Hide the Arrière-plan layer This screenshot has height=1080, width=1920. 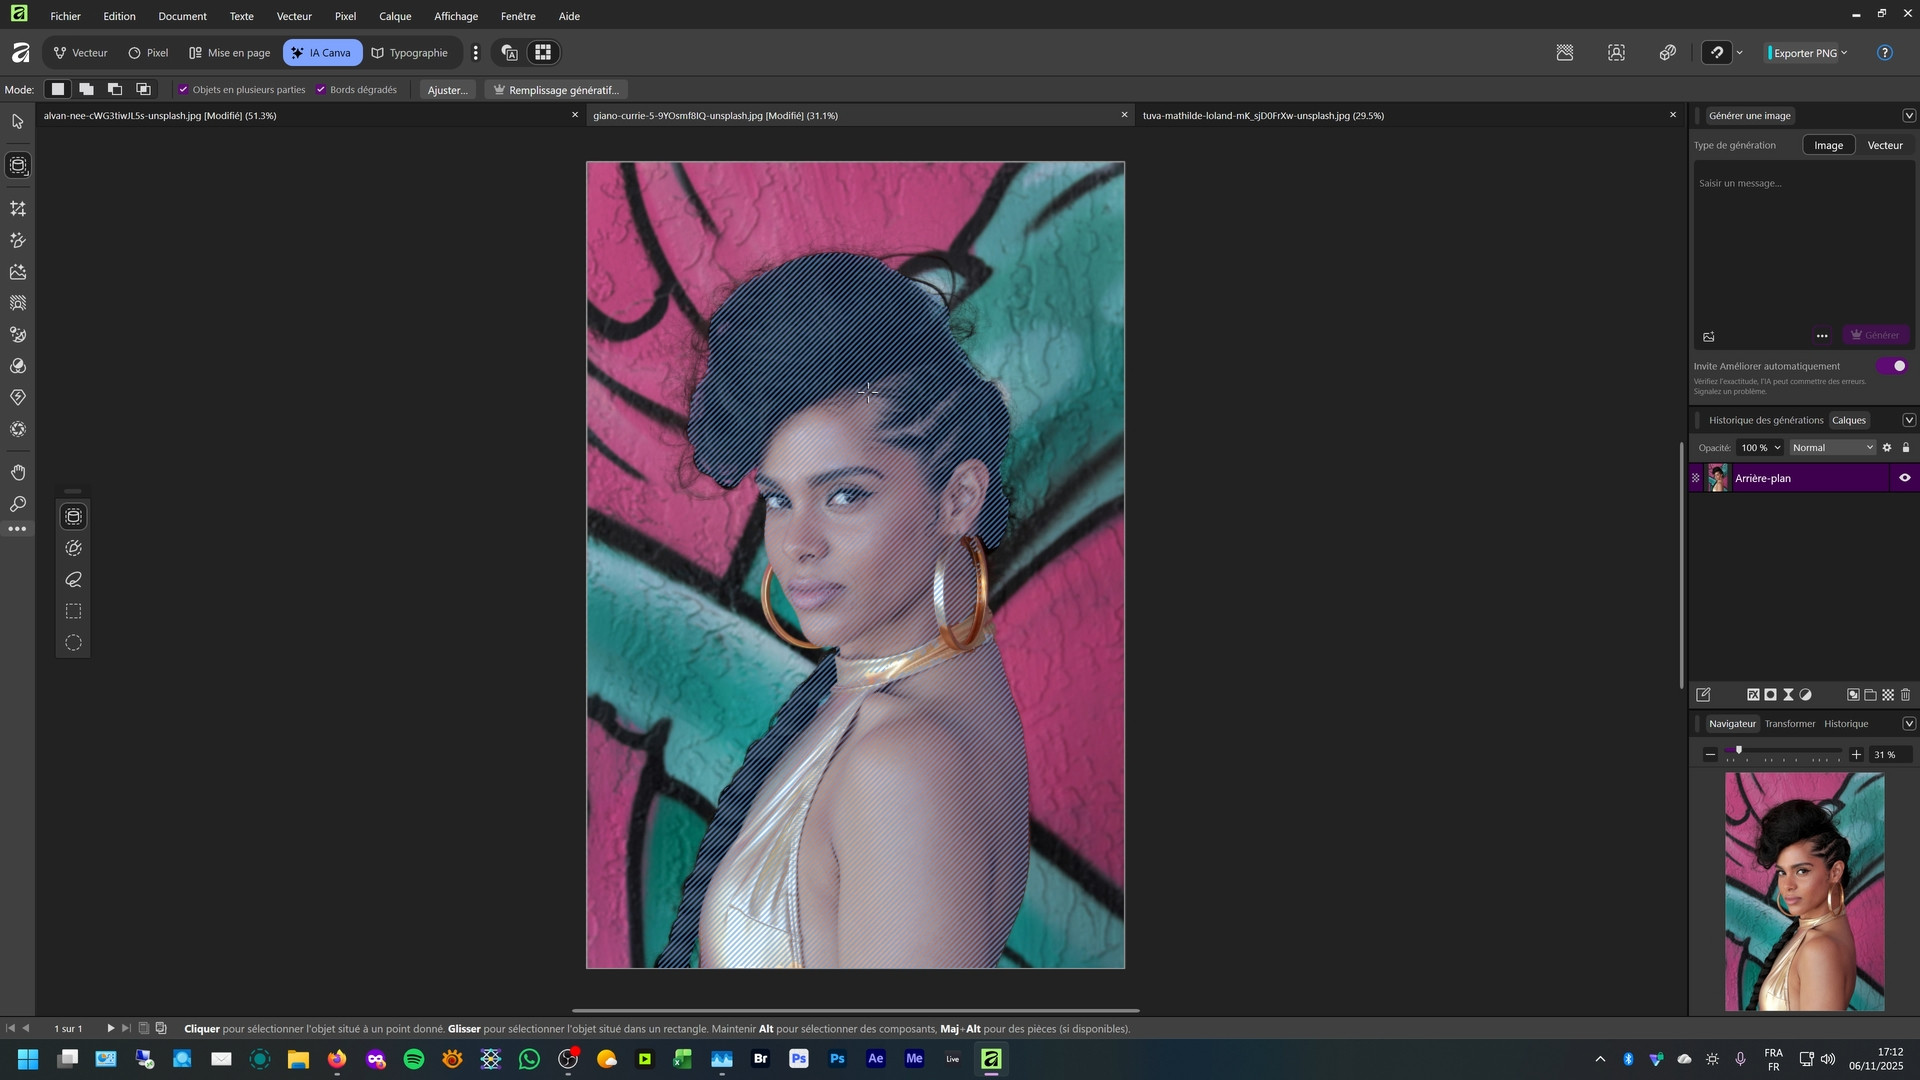1904,478
